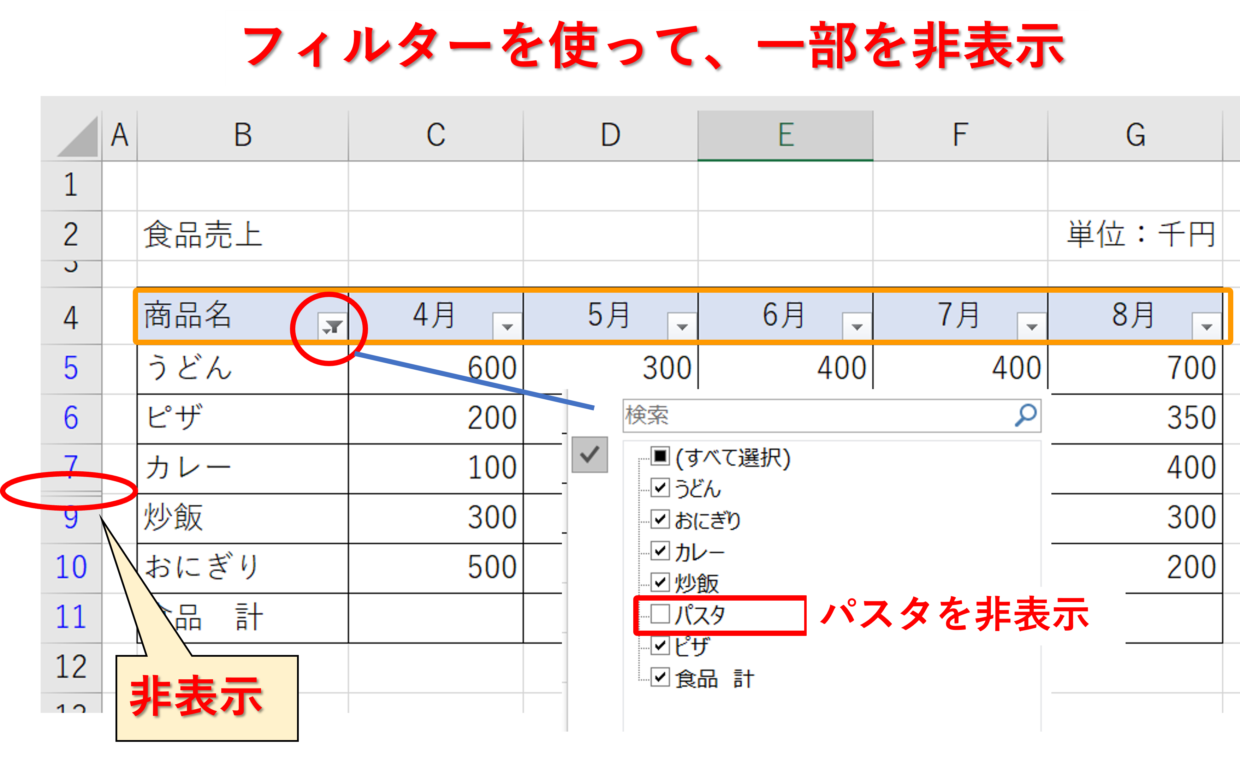
Task: Open the 7月 filter dropdown arrow
Action: 1031,327
